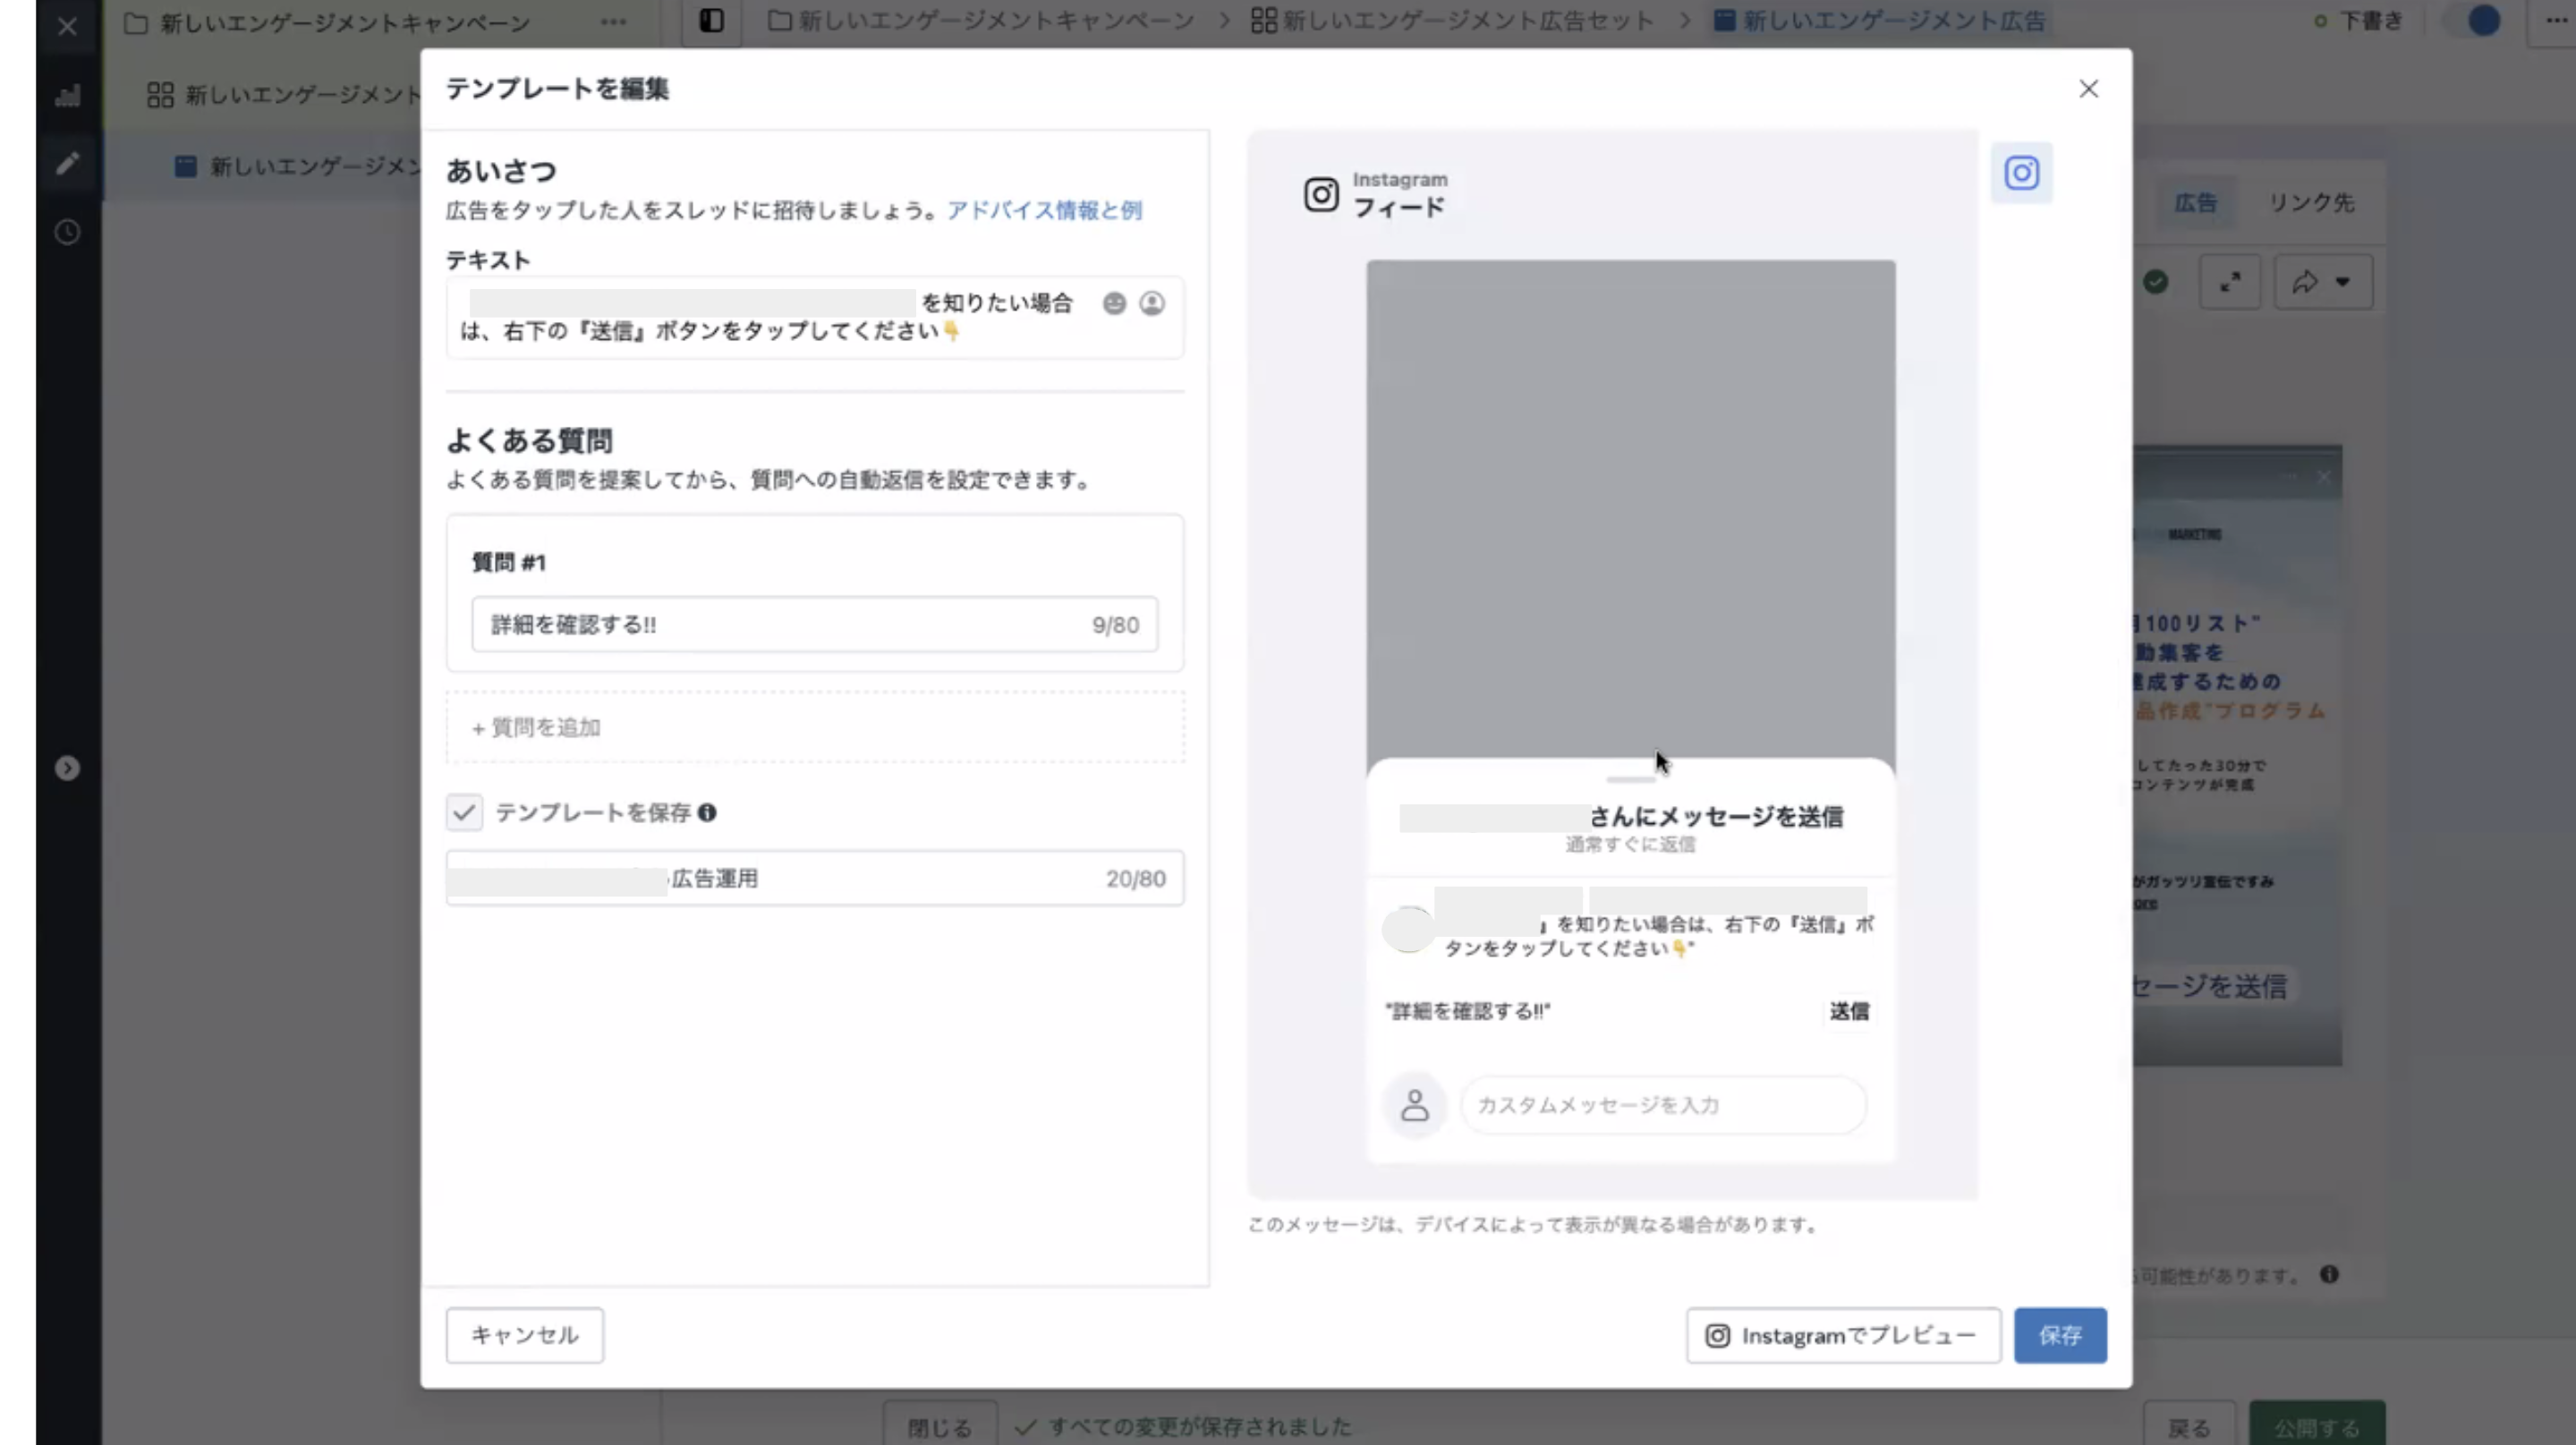Click the ad preview thumbnail in background
The image size is (2576, 1445).
(2237, 755)
